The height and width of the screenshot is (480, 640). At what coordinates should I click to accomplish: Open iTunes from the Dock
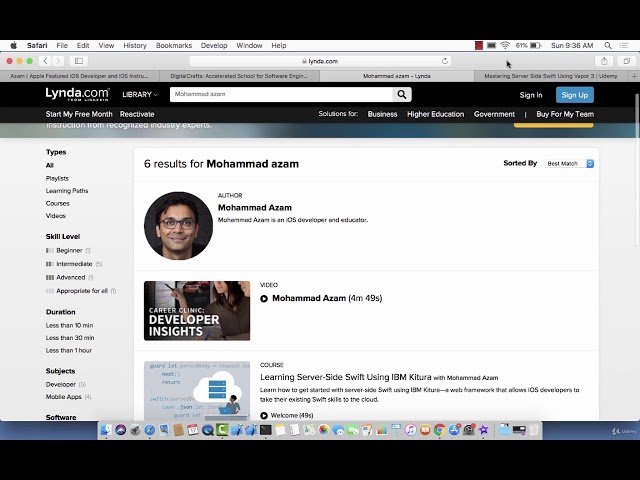(411, 430)
